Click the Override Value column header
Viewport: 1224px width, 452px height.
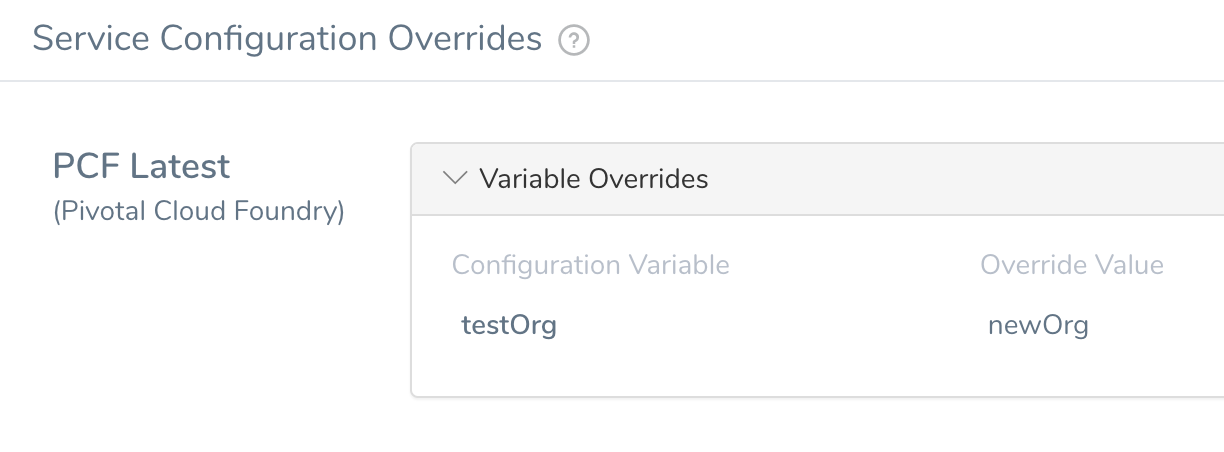[1072, 265]
